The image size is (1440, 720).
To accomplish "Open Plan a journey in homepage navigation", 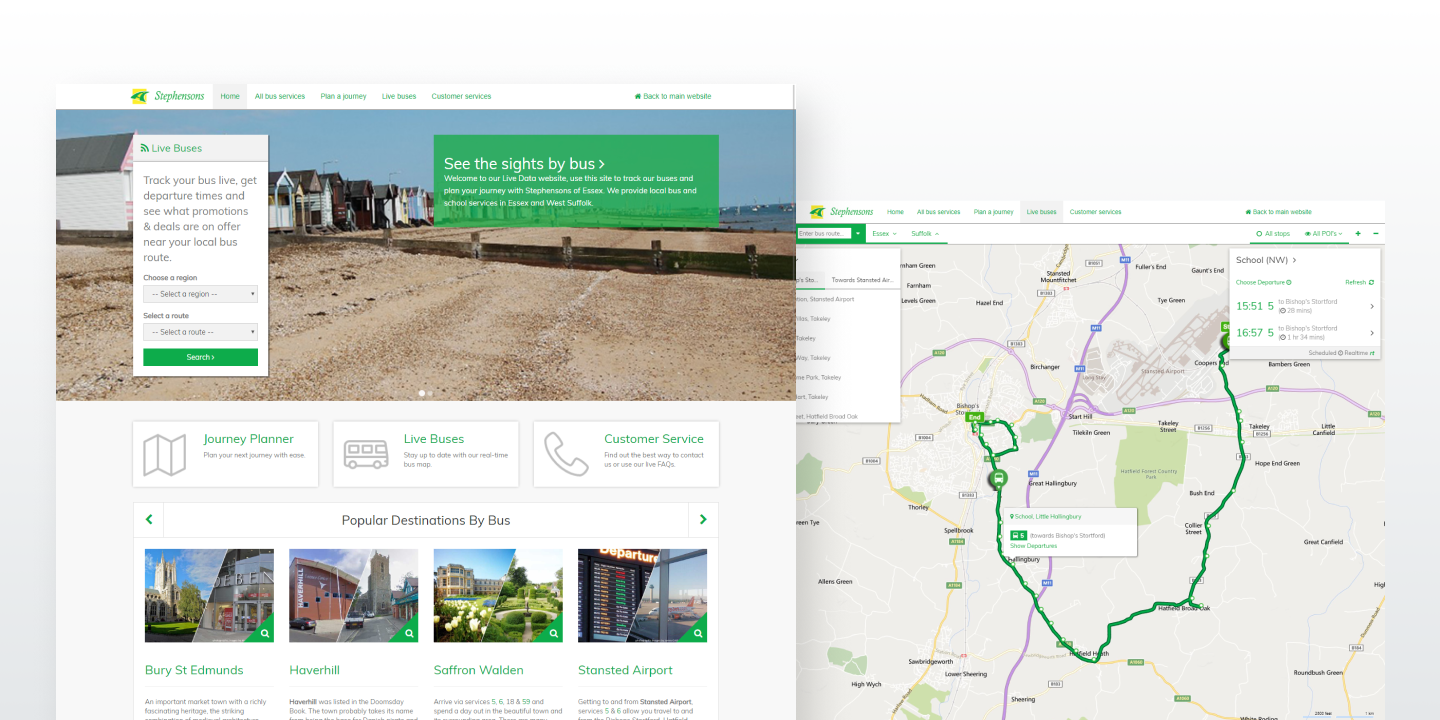I will coord(343,97).
